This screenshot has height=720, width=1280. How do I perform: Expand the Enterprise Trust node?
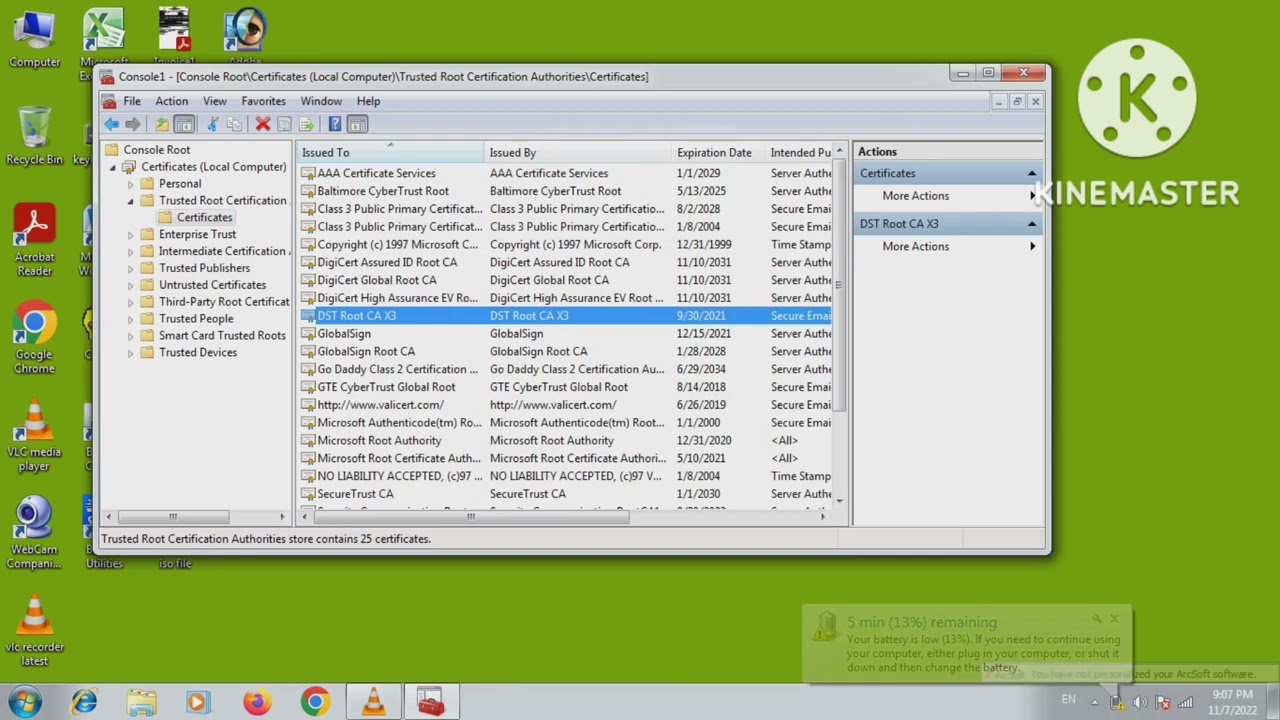coord(130,234)
